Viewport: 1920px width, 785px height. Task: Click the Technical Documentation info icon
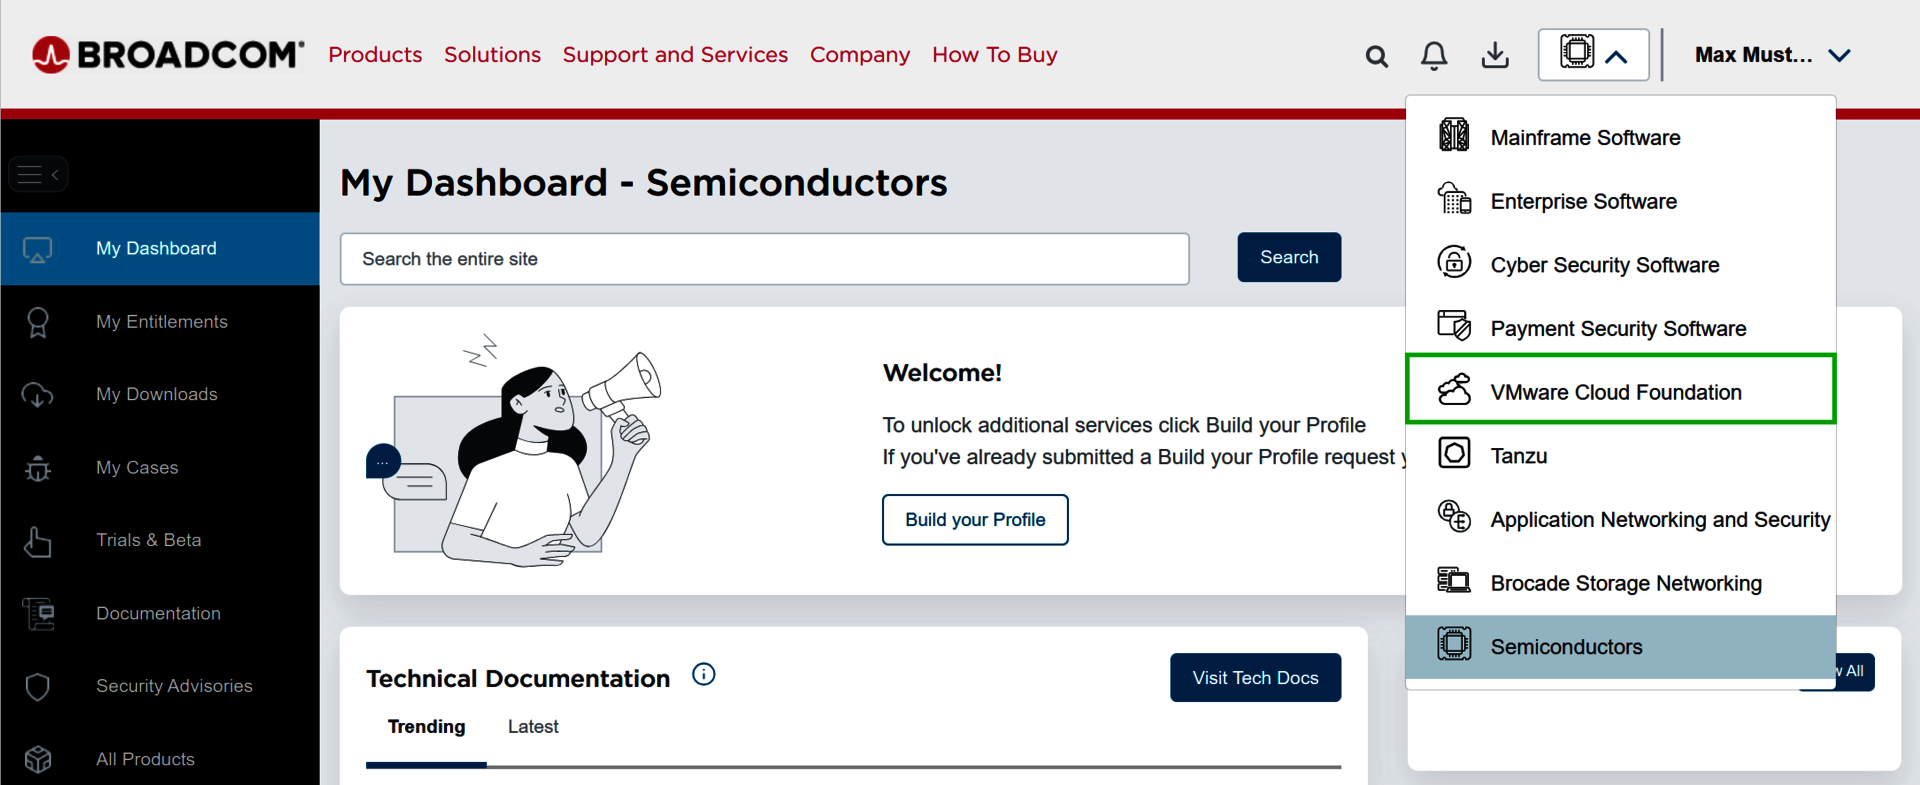pyautogui.click(x=704, y=675)
